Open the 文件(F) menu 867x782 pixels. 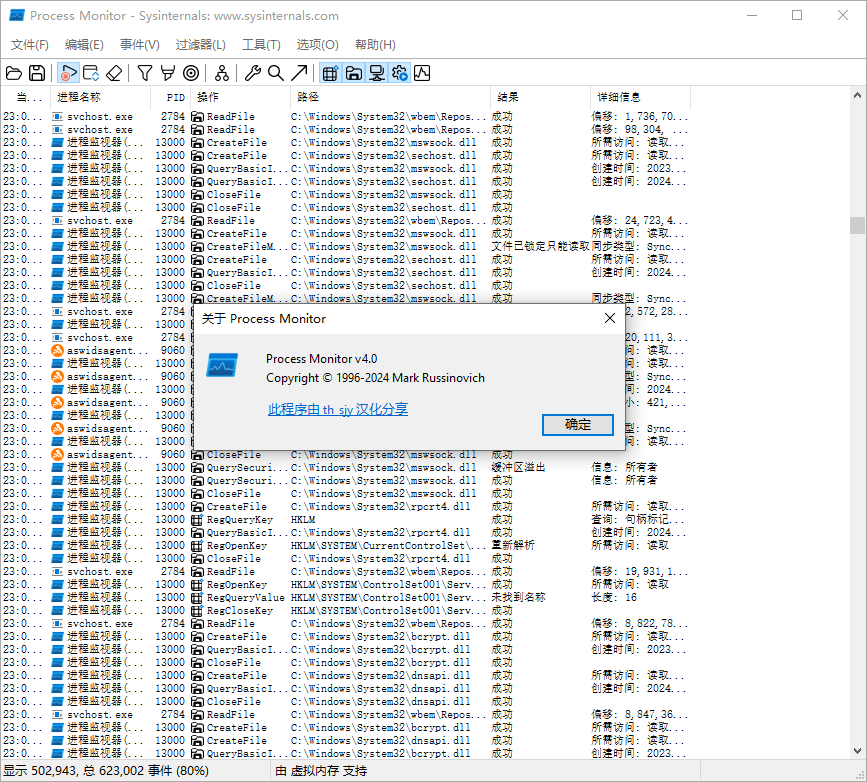30,45
